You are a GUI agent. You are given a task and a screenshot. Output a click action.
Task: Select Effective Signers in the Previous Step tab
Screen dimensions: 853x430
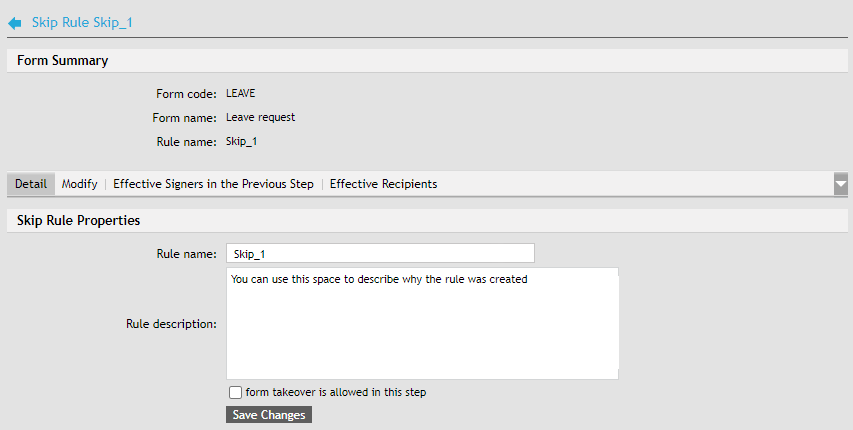pyautogui.click(x=213, y=184)
